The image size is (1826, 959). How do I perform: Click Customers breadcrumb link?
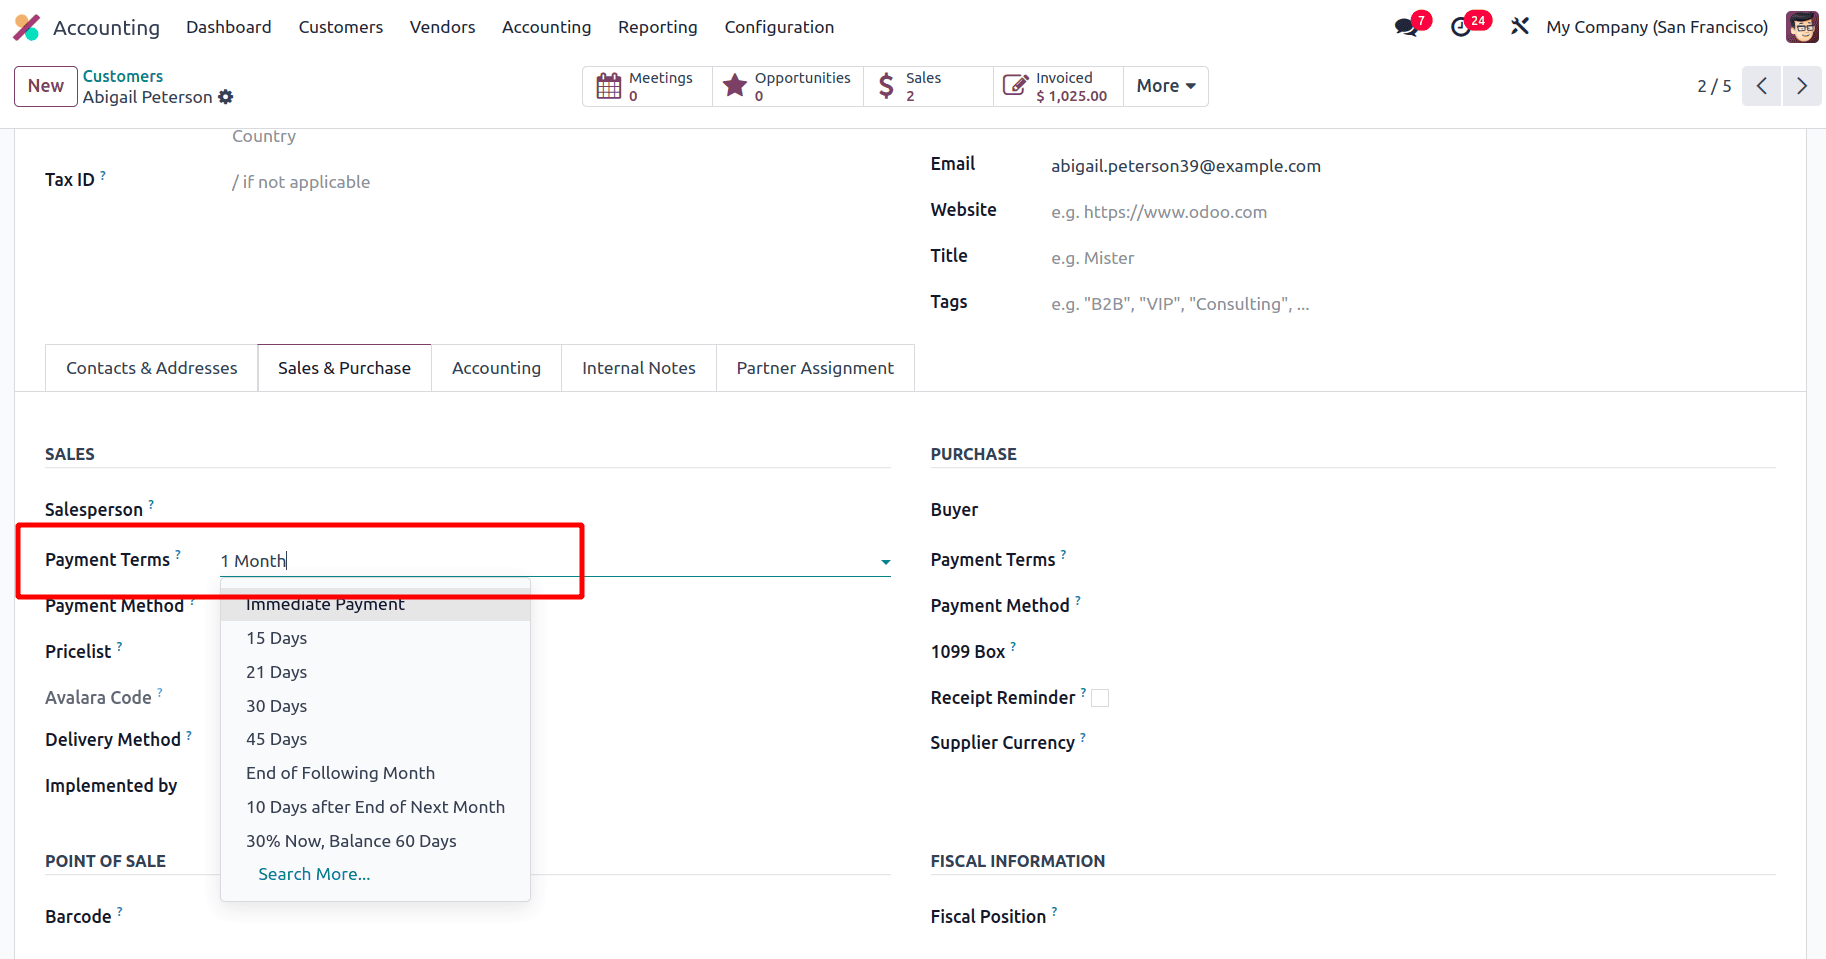coord(123,76)
